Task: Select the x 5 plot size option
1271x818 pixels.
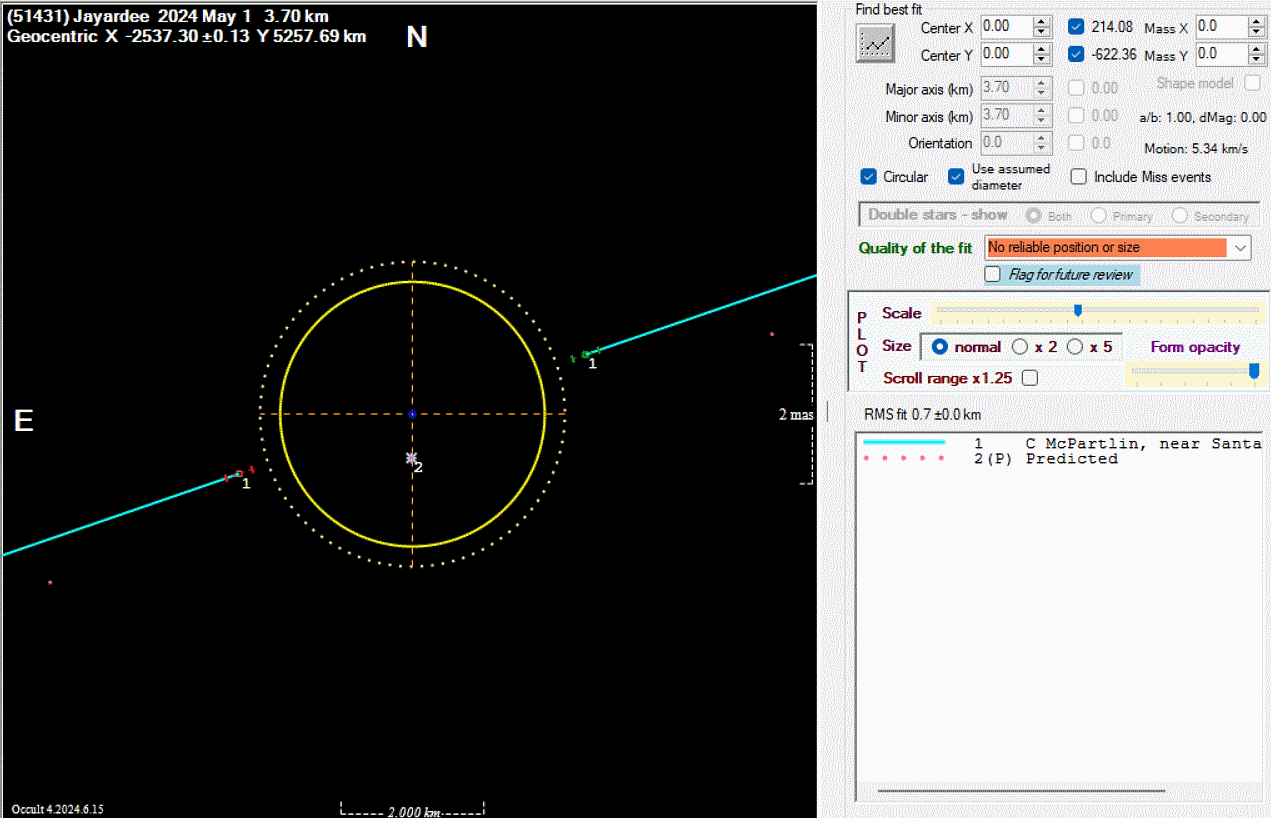Action: coord(1075,347)
